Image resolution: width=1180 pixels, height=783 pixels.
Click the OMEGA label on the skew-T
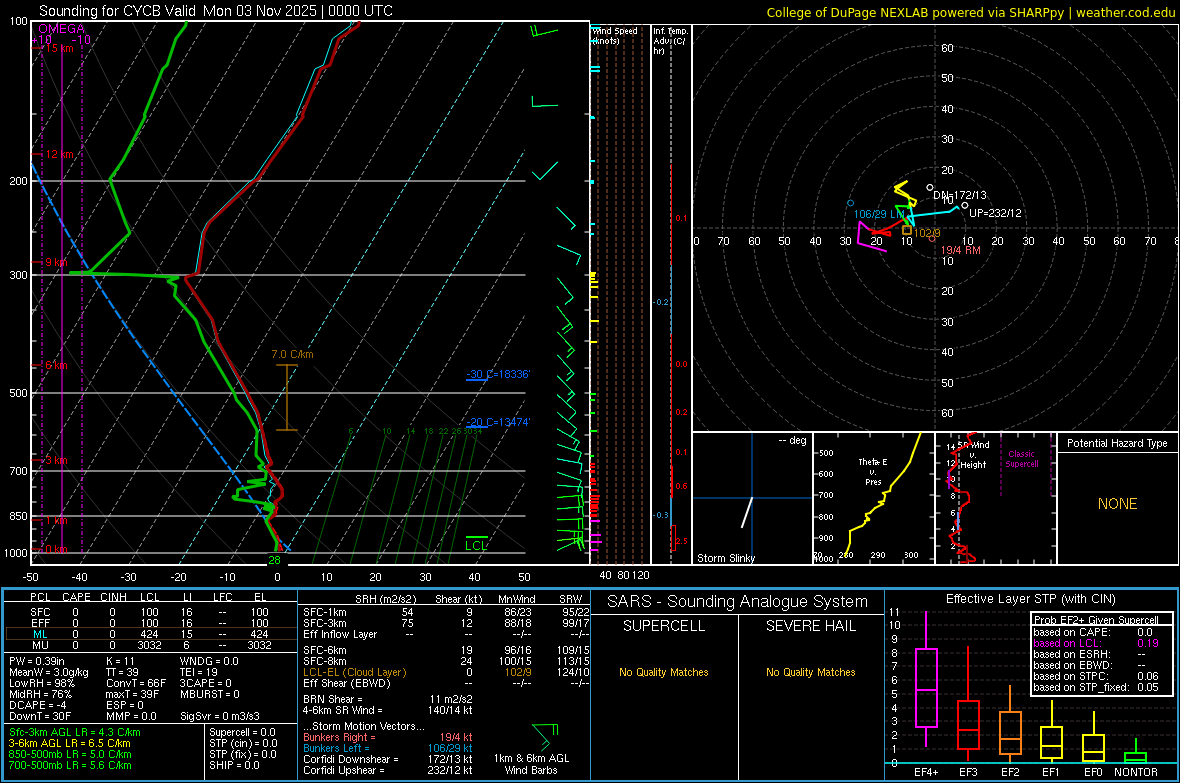[x=62, y=29]
